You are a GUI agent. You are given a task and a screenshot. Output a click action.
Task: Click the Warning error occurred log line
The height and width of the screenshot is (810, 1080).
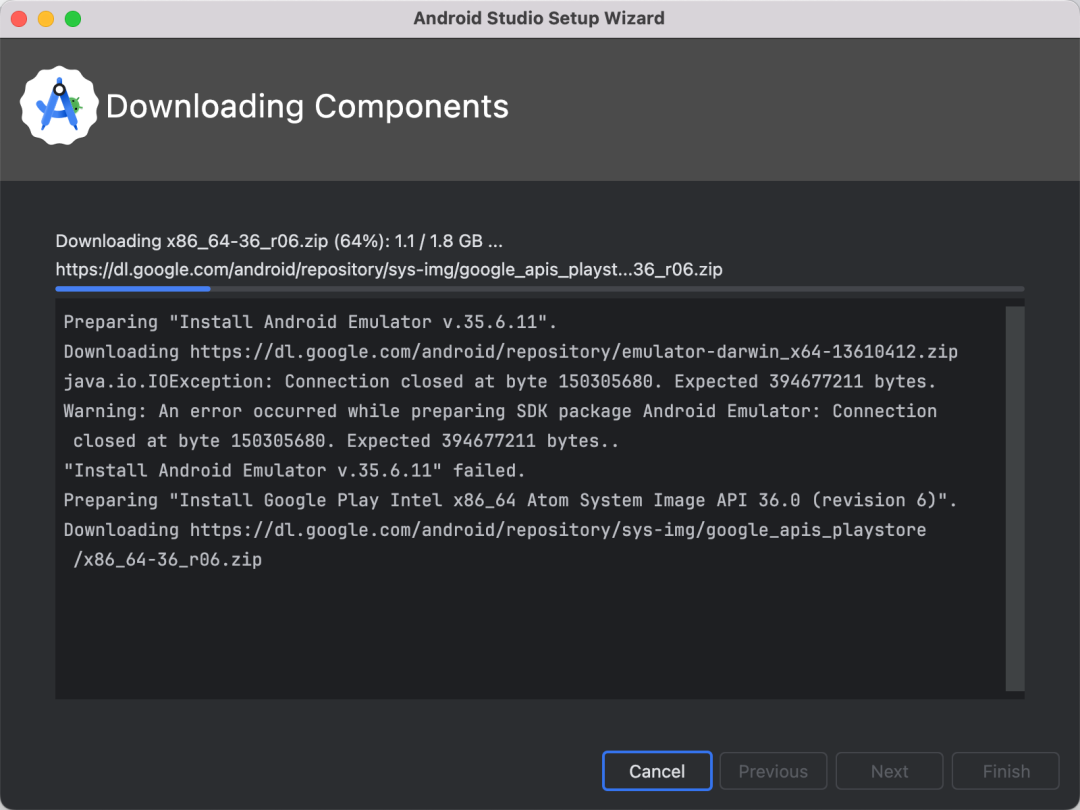pyautogui.click(x=500, y=412)
